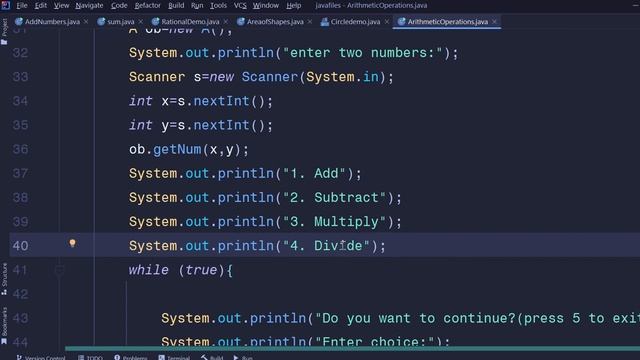Click the while keyword on line 41
The height and width of the screenshot is (360, 640).
149,270
